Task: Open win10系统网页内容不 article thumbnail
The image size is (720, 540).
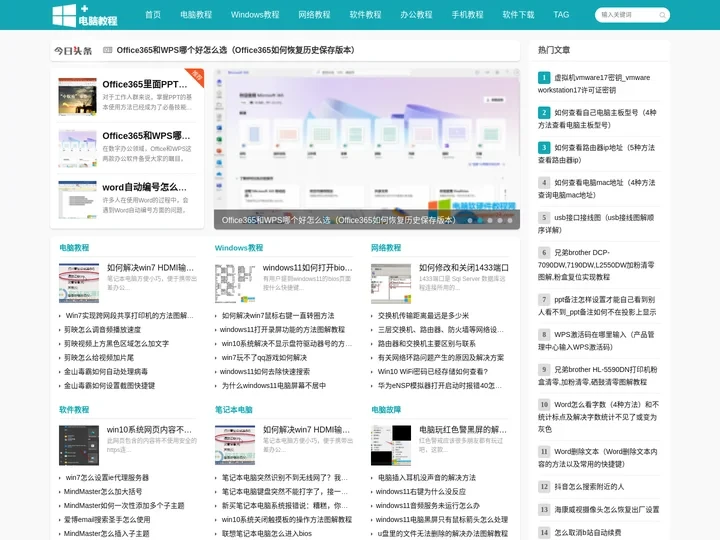Action: click(79, 445)
